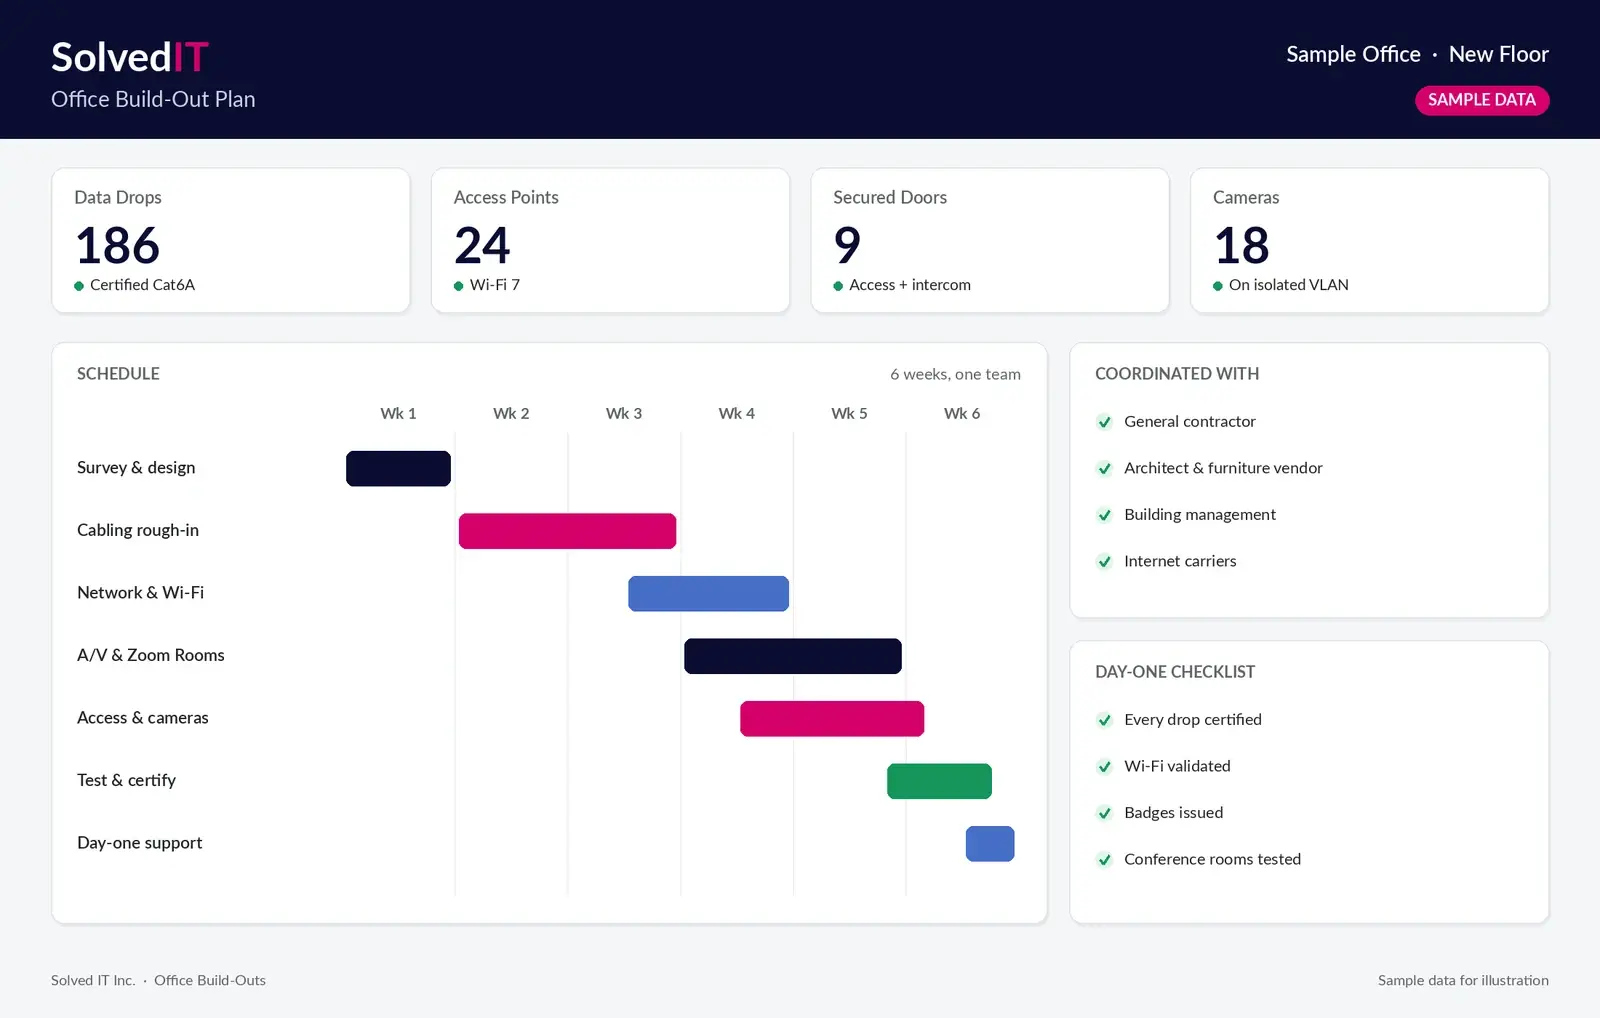1600x1018 pixels.
Task: Click the green dot beside Certified Cat6A
Action: point(79,286)
